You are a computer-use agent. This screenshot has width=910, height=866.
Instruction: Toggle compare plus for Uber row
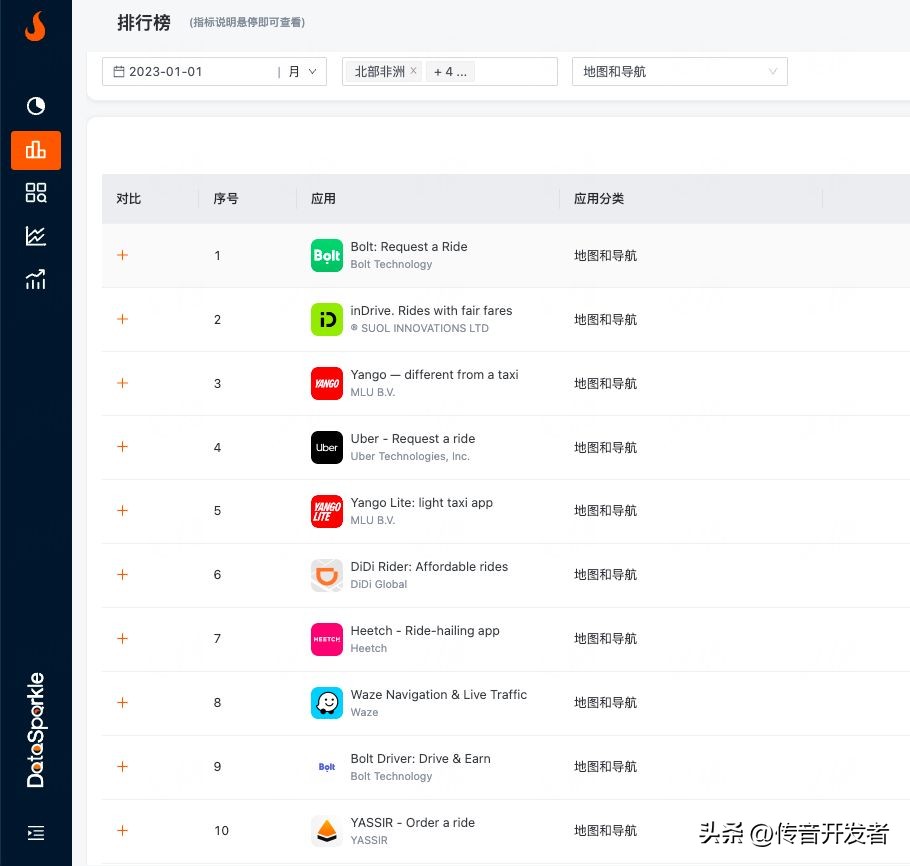123,447
